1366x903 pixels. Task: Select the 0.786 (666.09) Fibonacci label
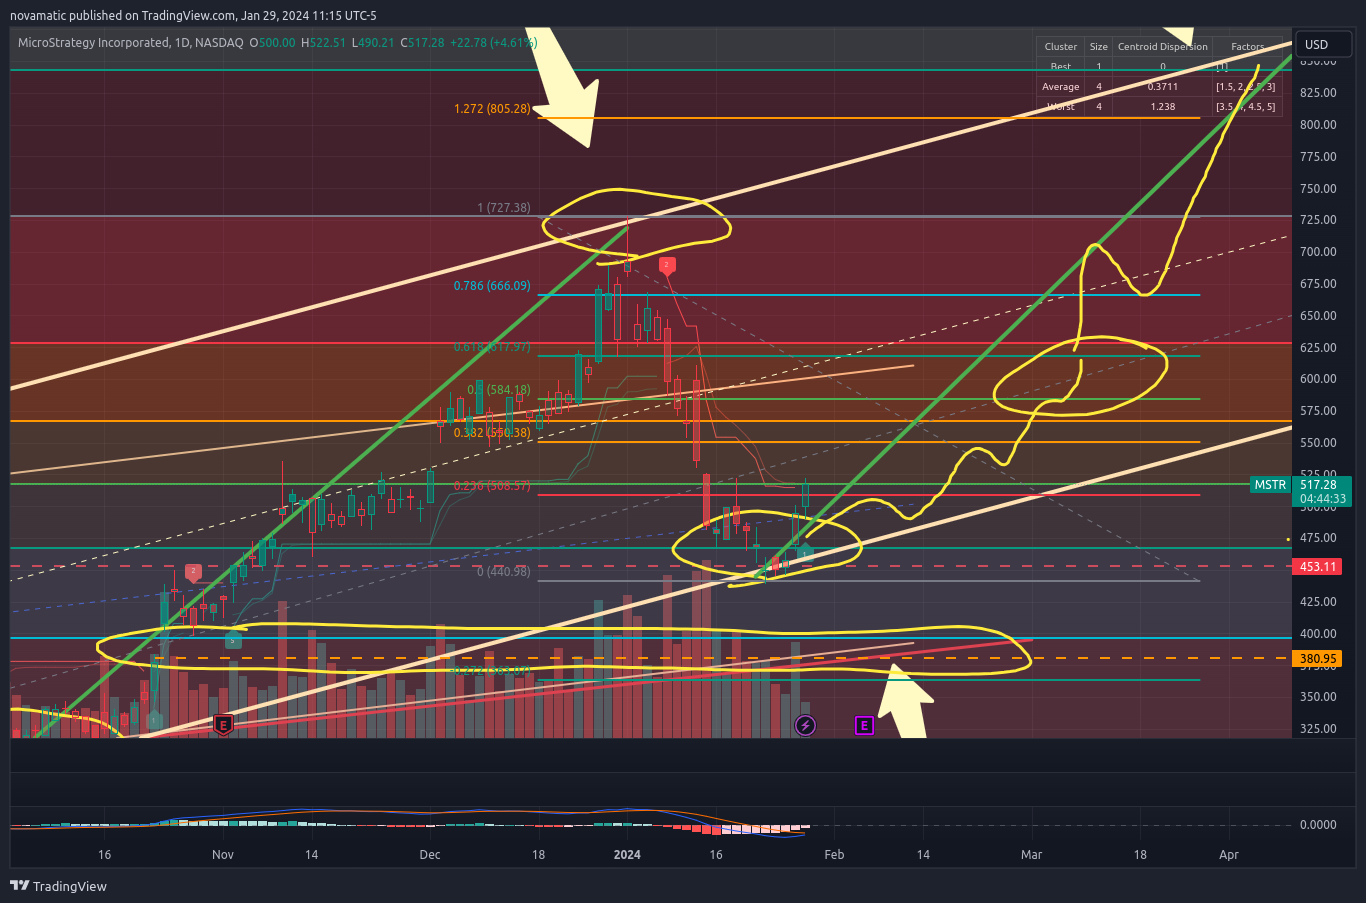coord(492,286)
